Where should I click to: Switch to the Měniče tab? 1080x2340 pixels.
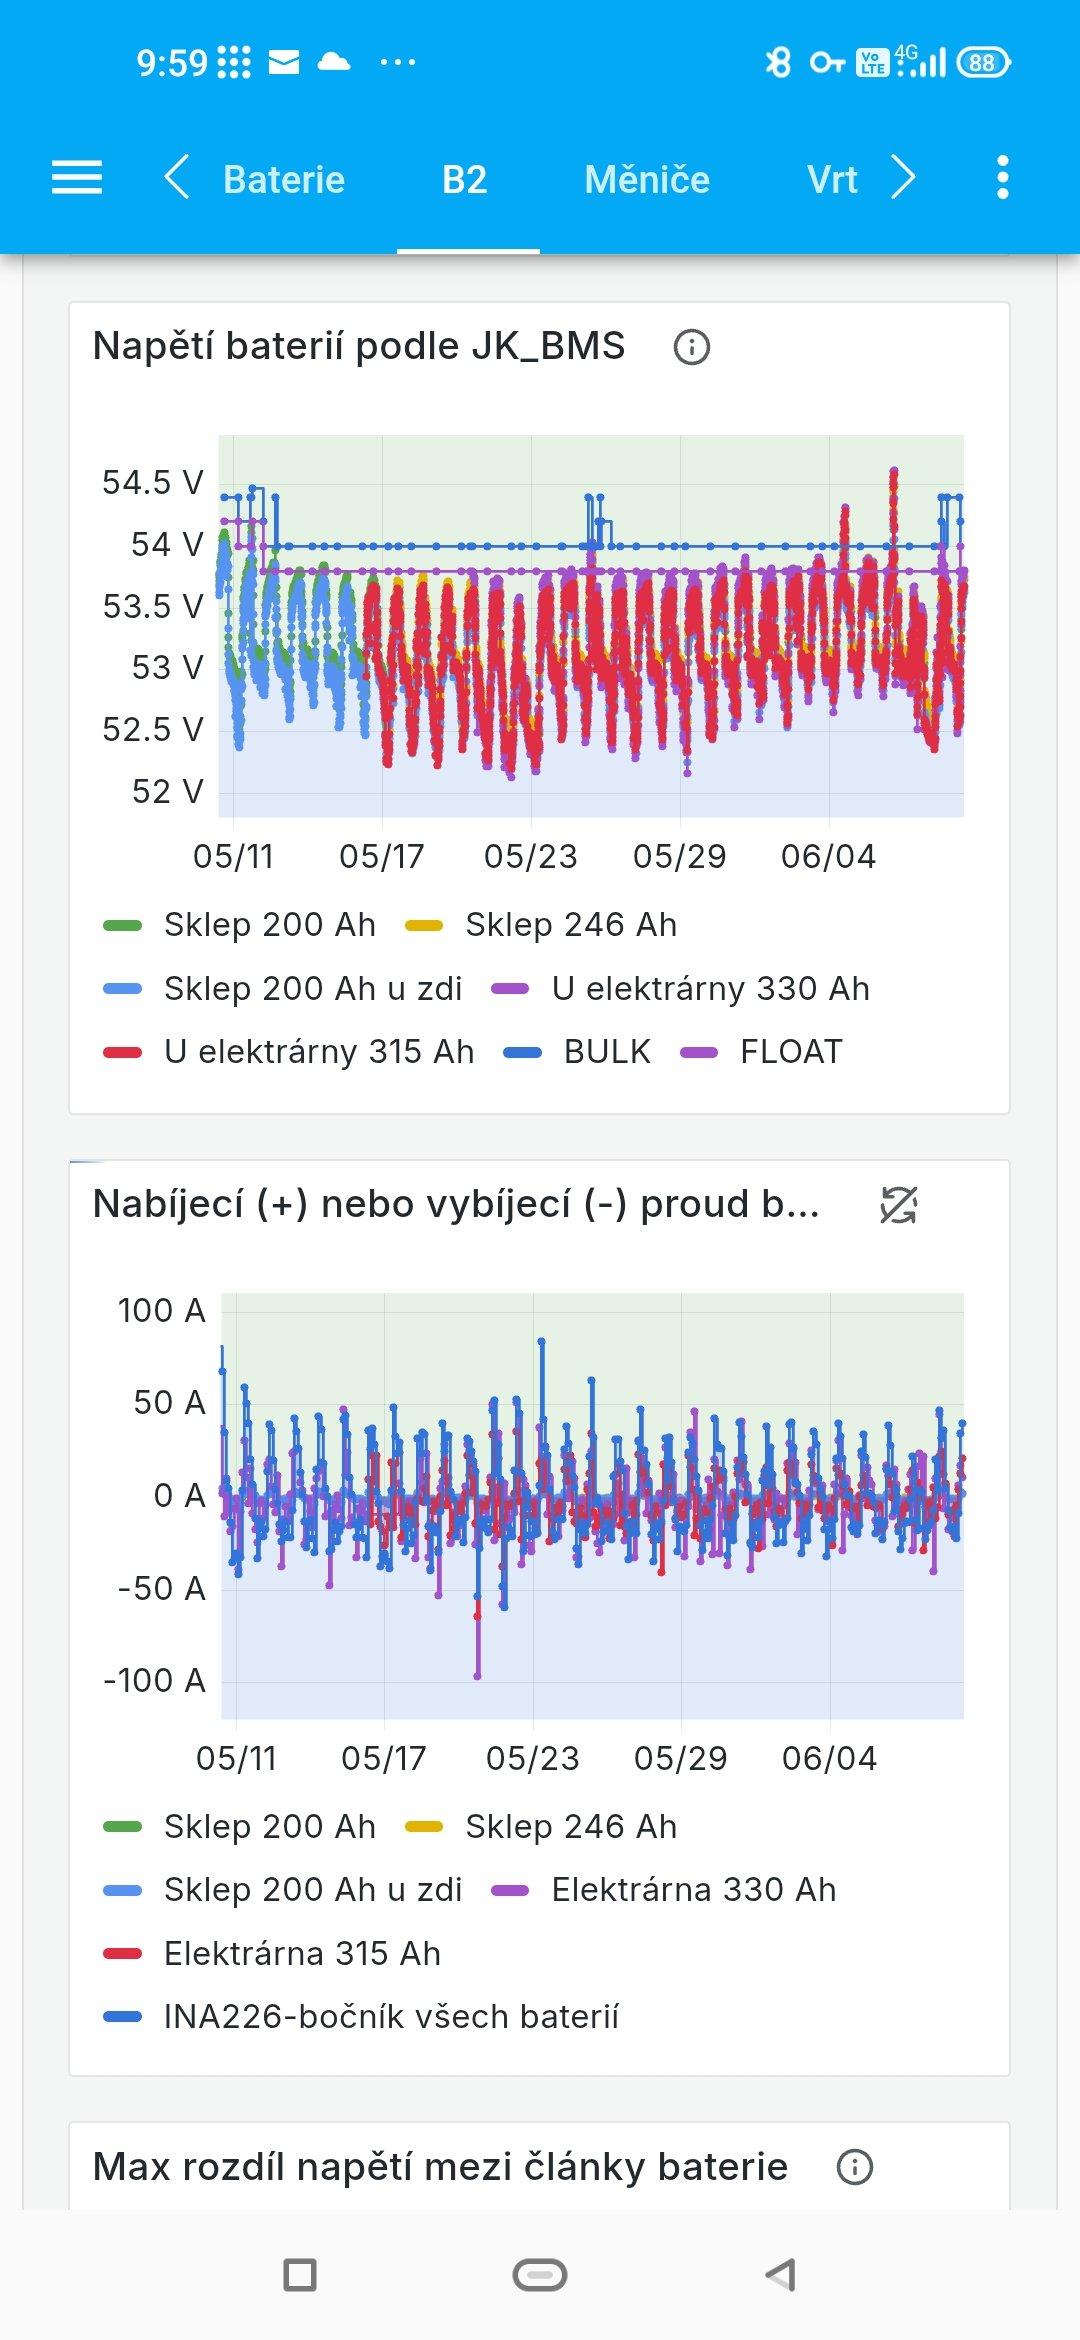click(x=647, y=180)
